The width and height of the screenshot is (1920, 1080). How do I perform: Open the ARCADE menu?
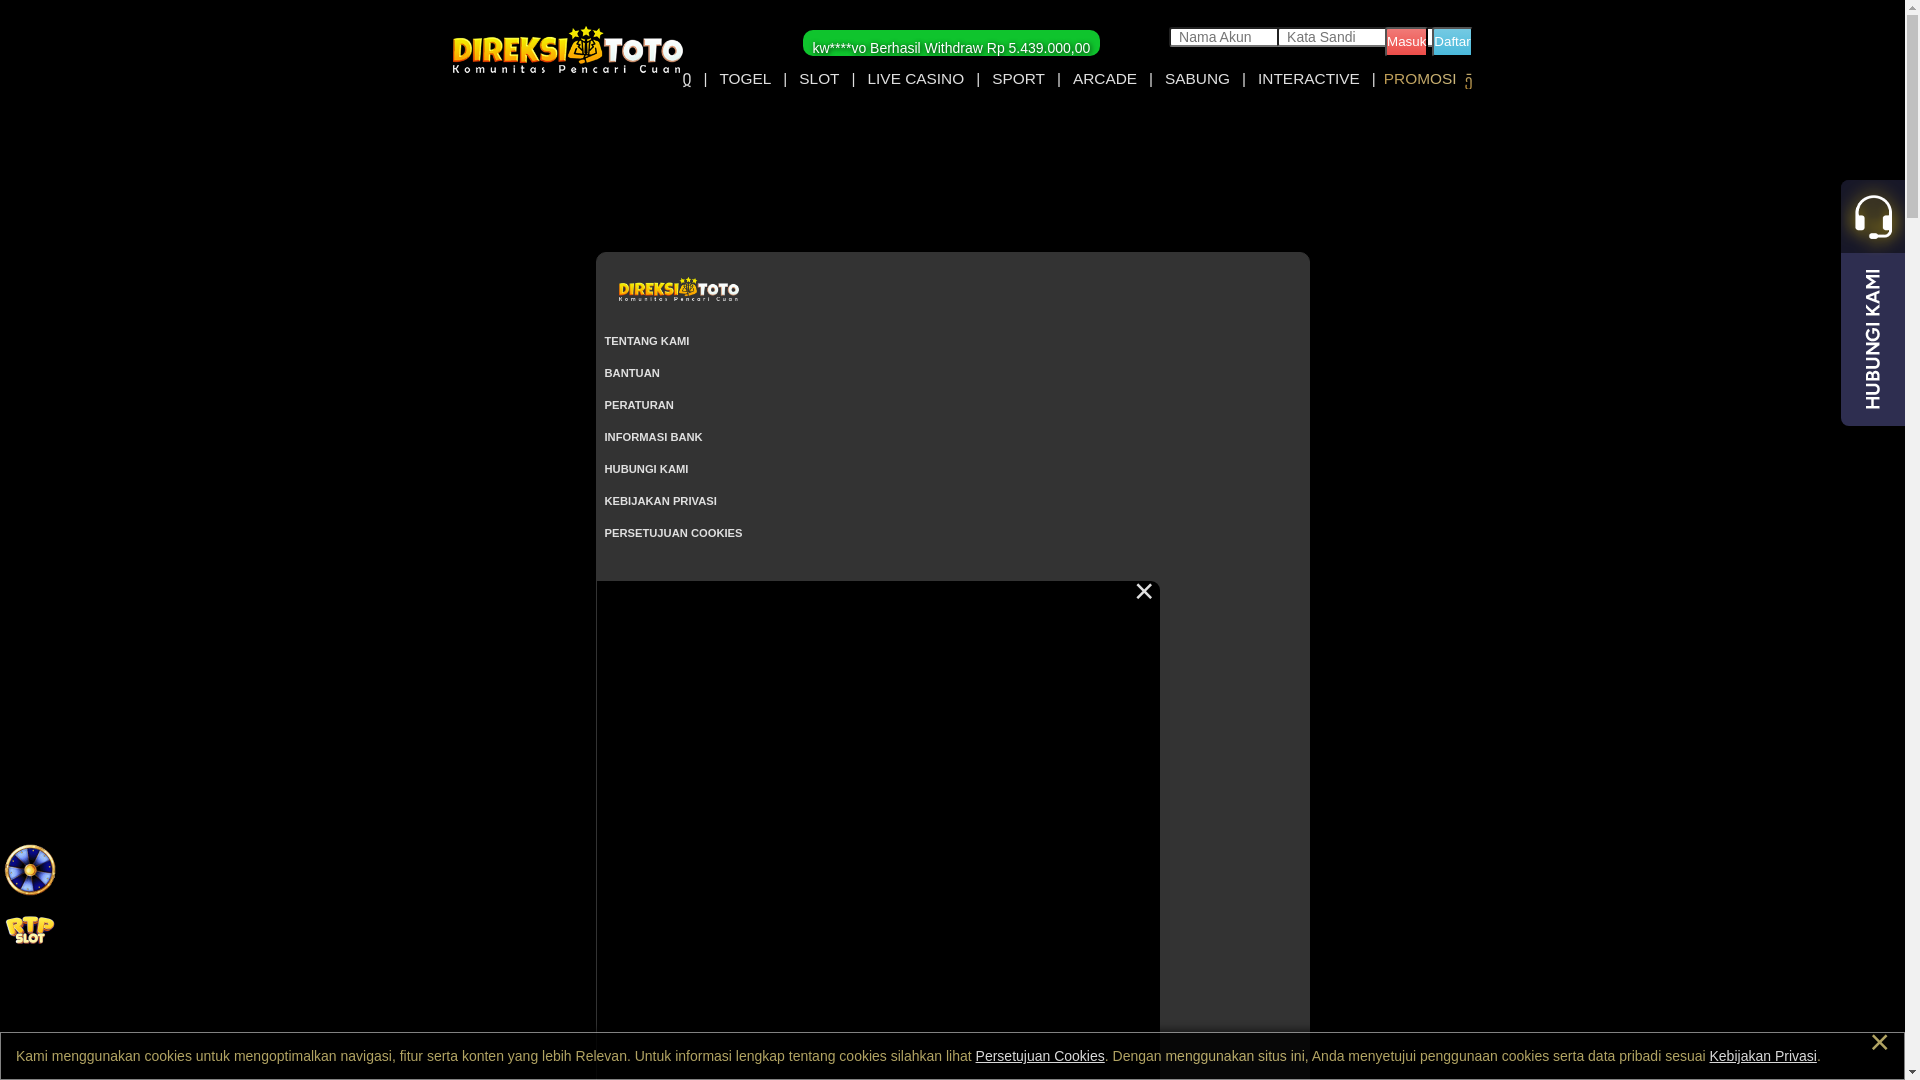pos(1105,79)
